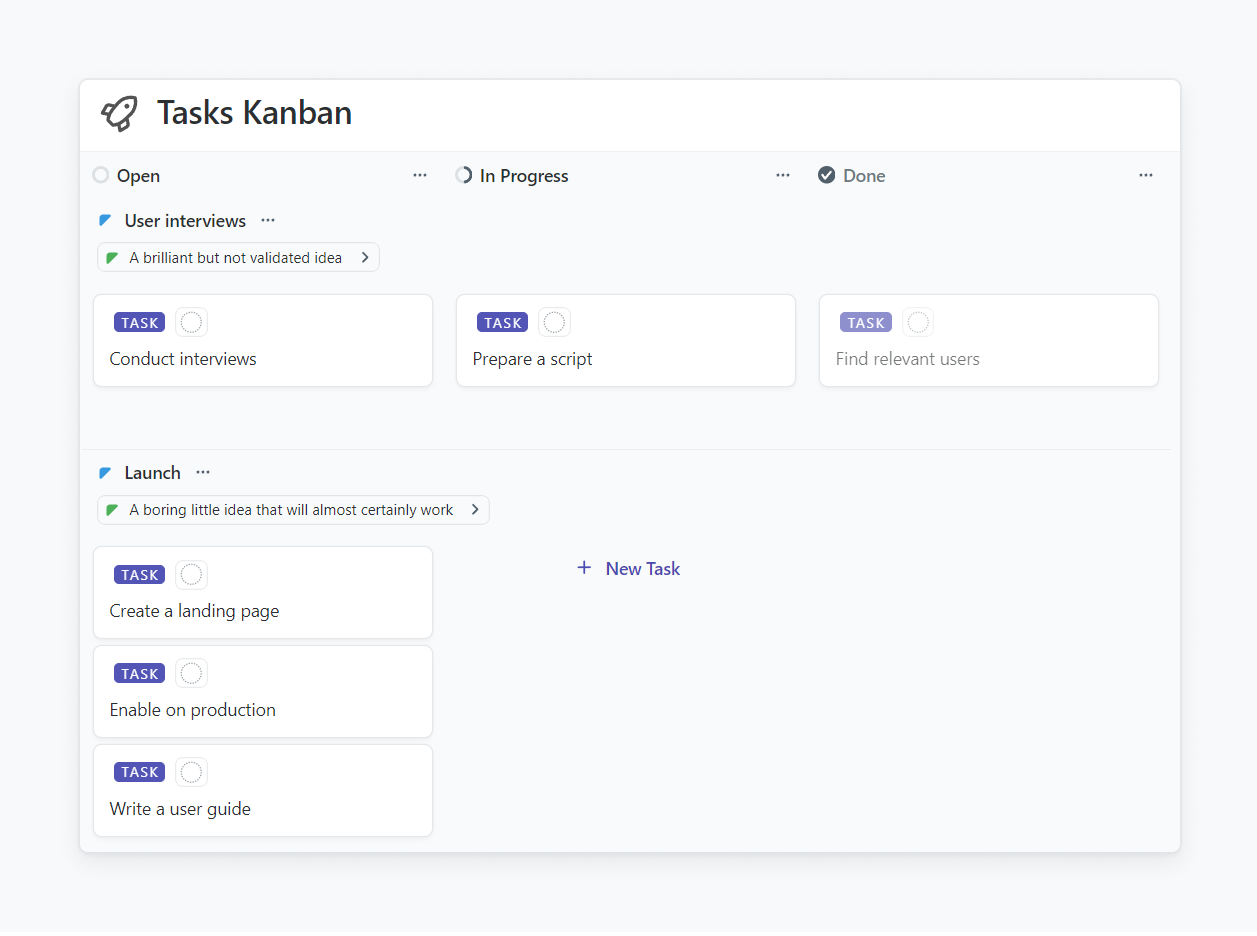Open the Open column three-dot menu
Image resolution: width=1257 pixels, height=936 pixels.
420,175
